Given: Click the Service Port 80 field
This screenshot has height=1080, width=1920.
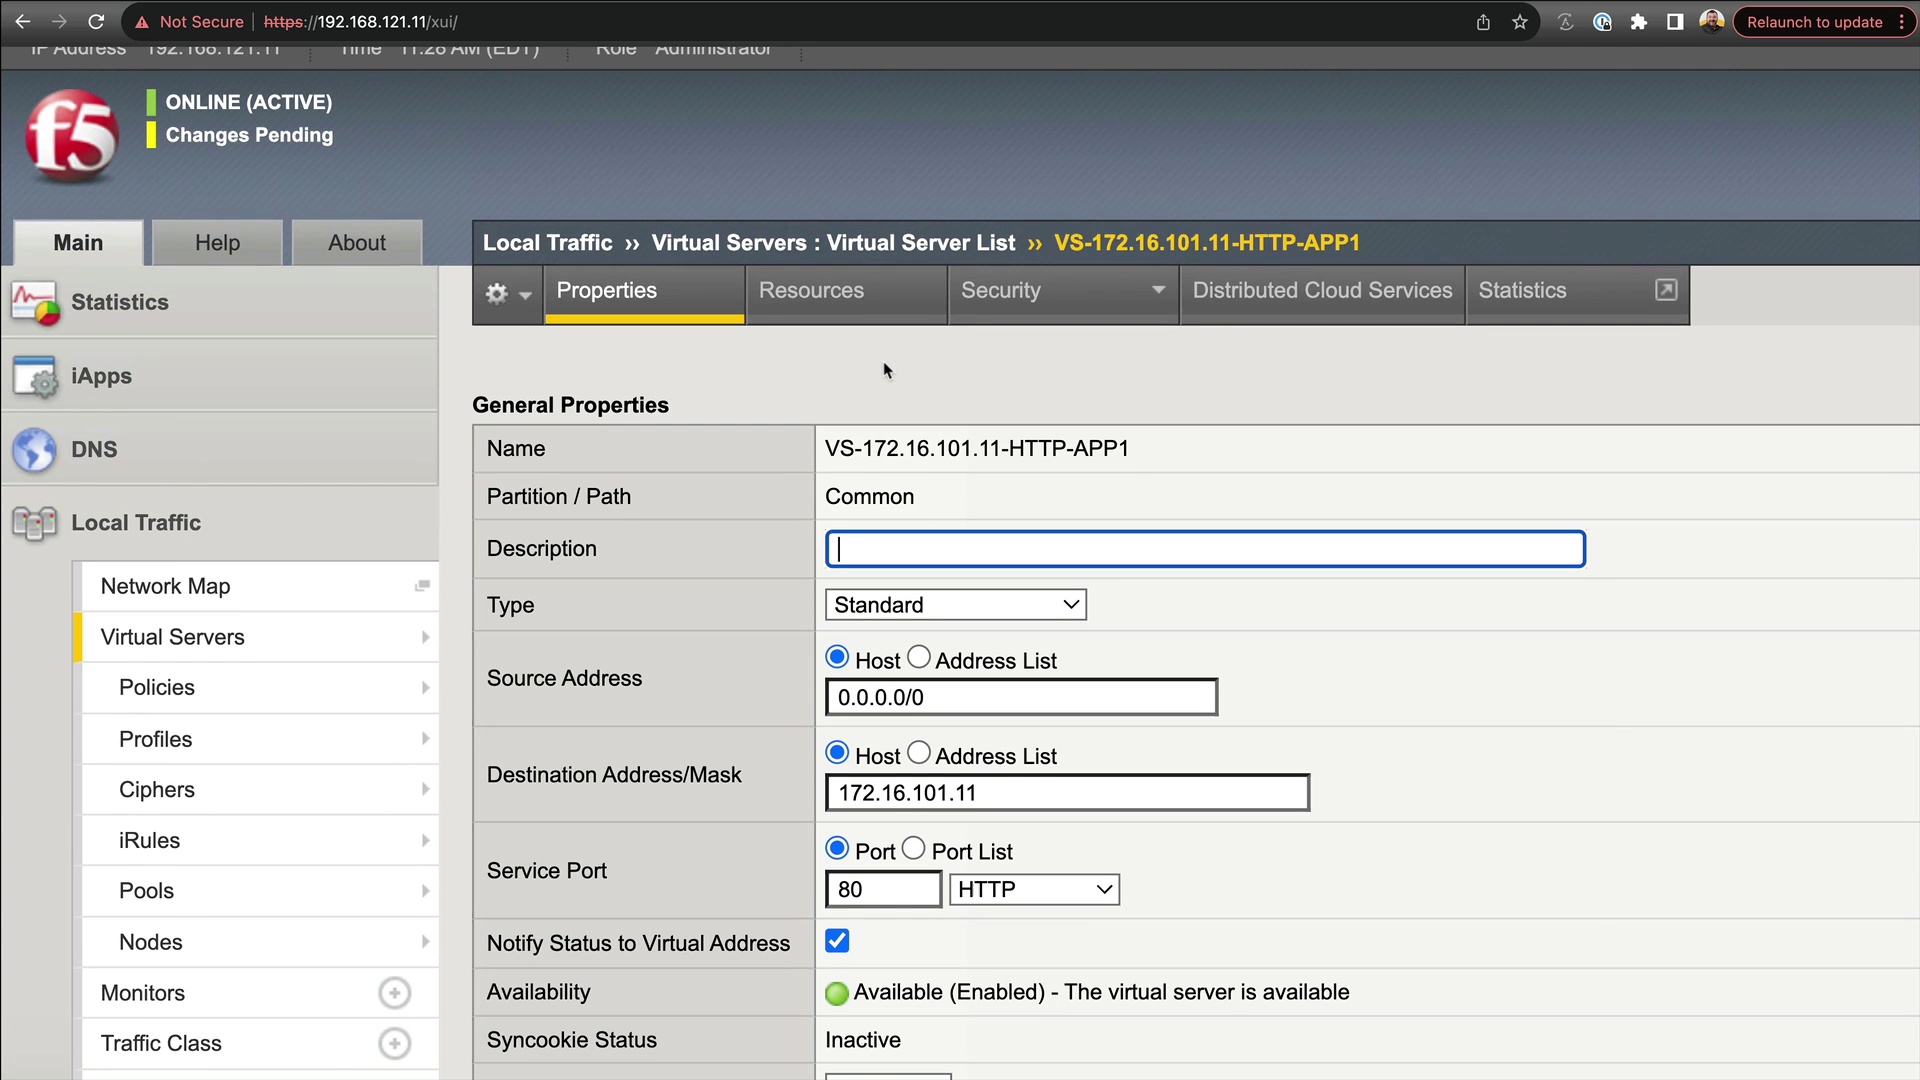Looking at the screenshot, I should point(883,890).
